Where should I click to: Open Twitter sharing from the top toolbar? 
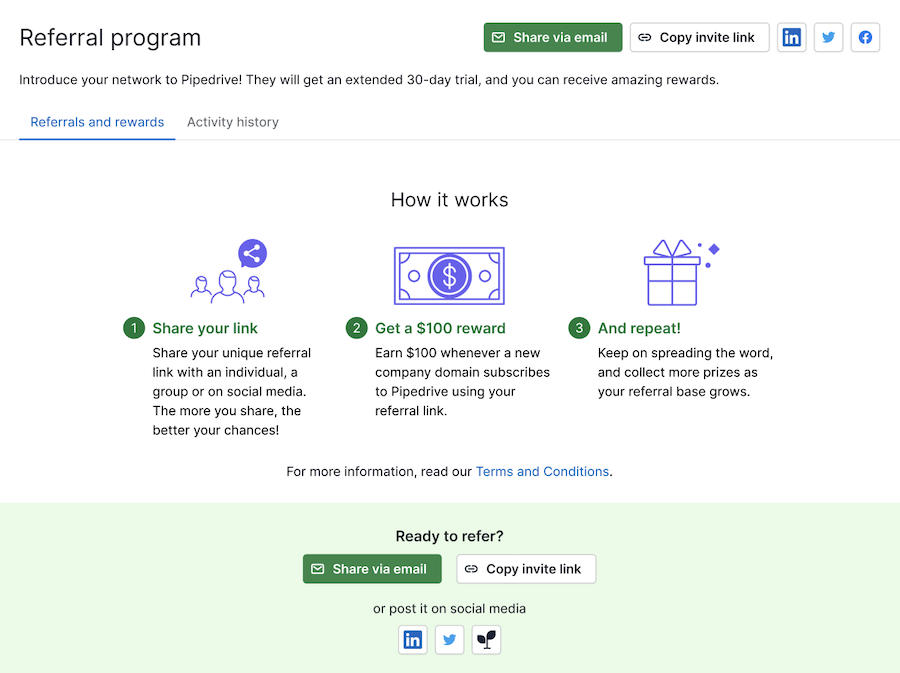point(828,37)
